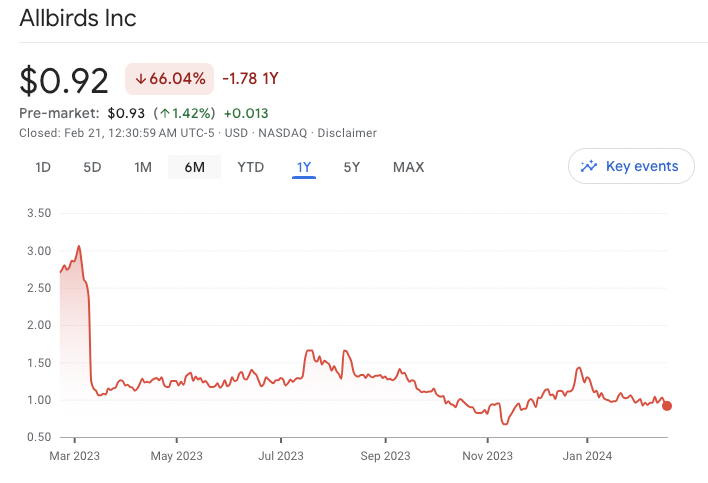Viewport: 708px width, 483px height.
Task: Click the 1.50 y-axis label
Action: click(x=39, y=363)
